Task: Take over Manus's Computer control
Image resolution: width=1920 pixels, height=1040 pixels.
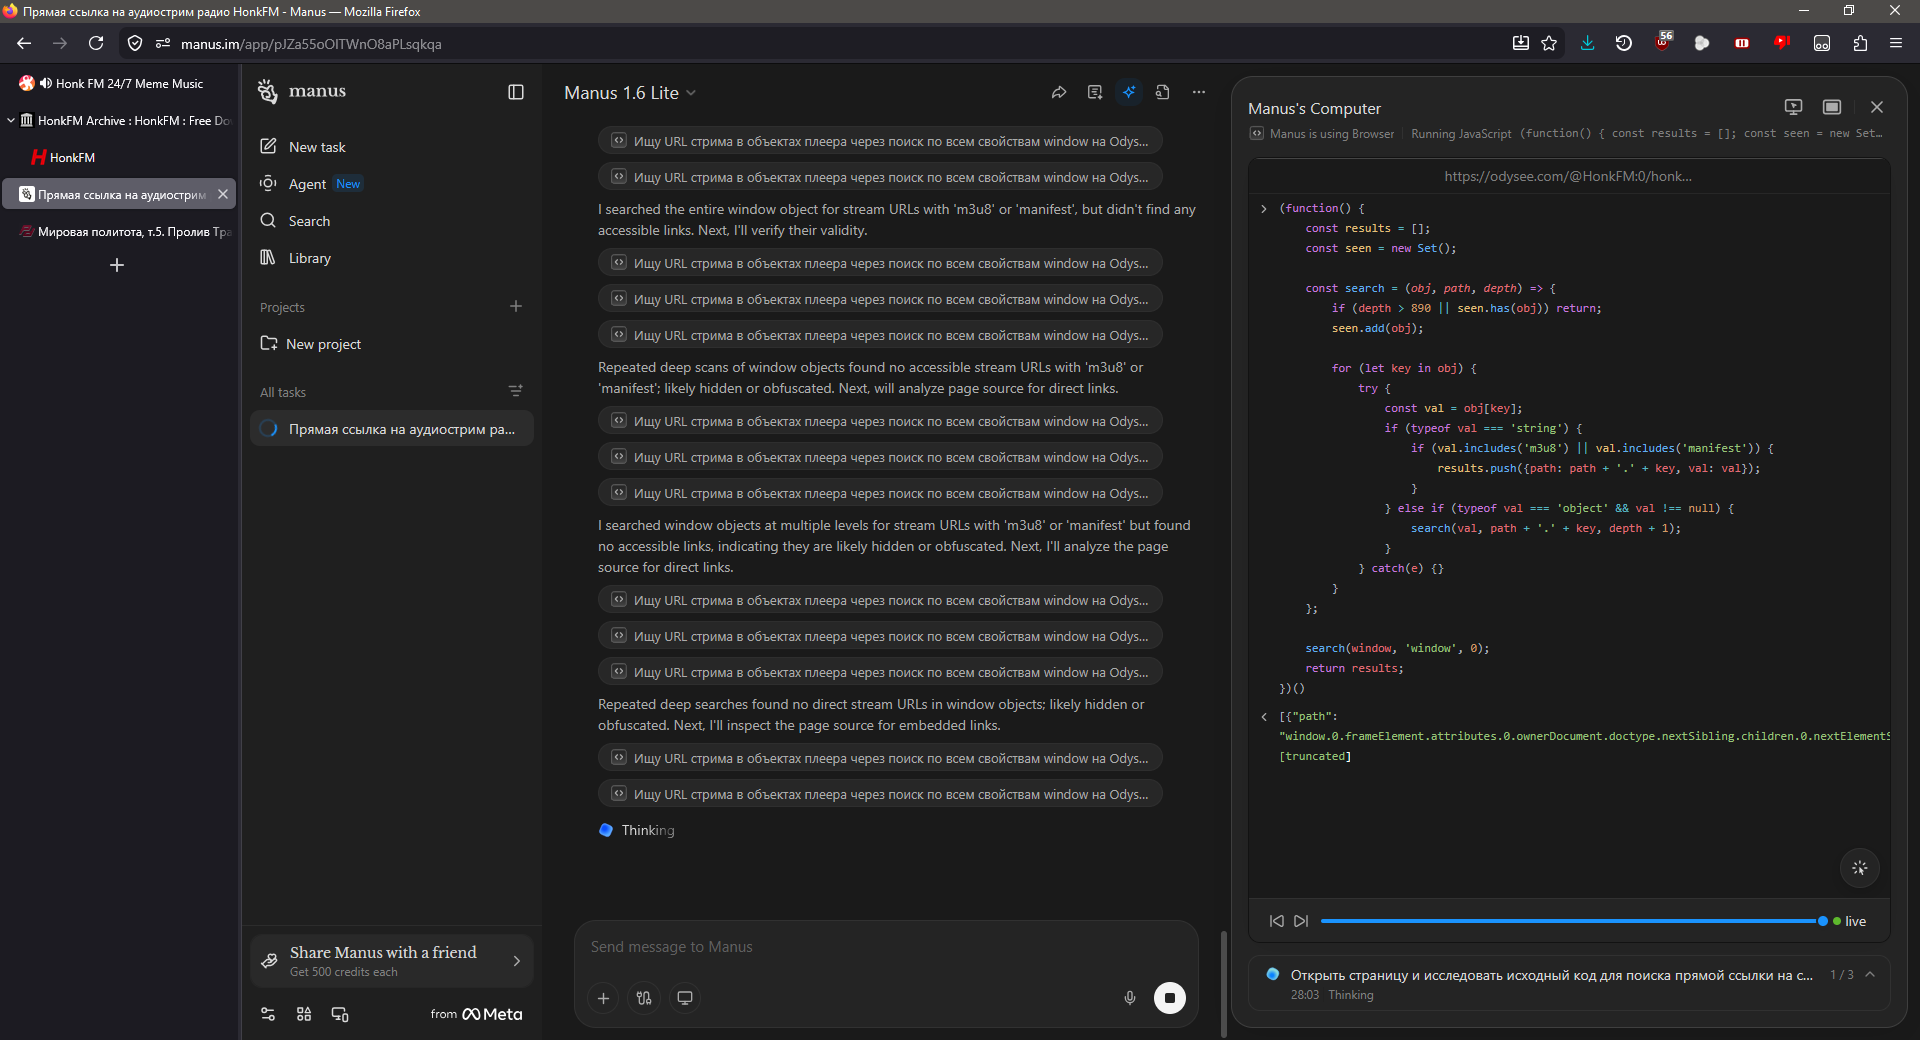Action: [1794, 107]
